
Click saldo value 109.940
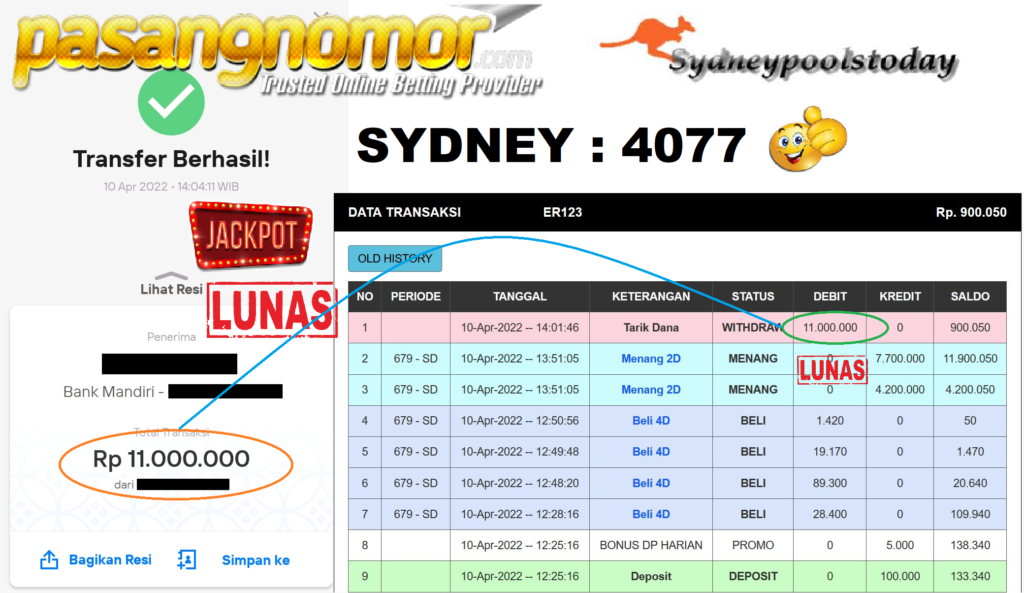(x=970, y=514)
